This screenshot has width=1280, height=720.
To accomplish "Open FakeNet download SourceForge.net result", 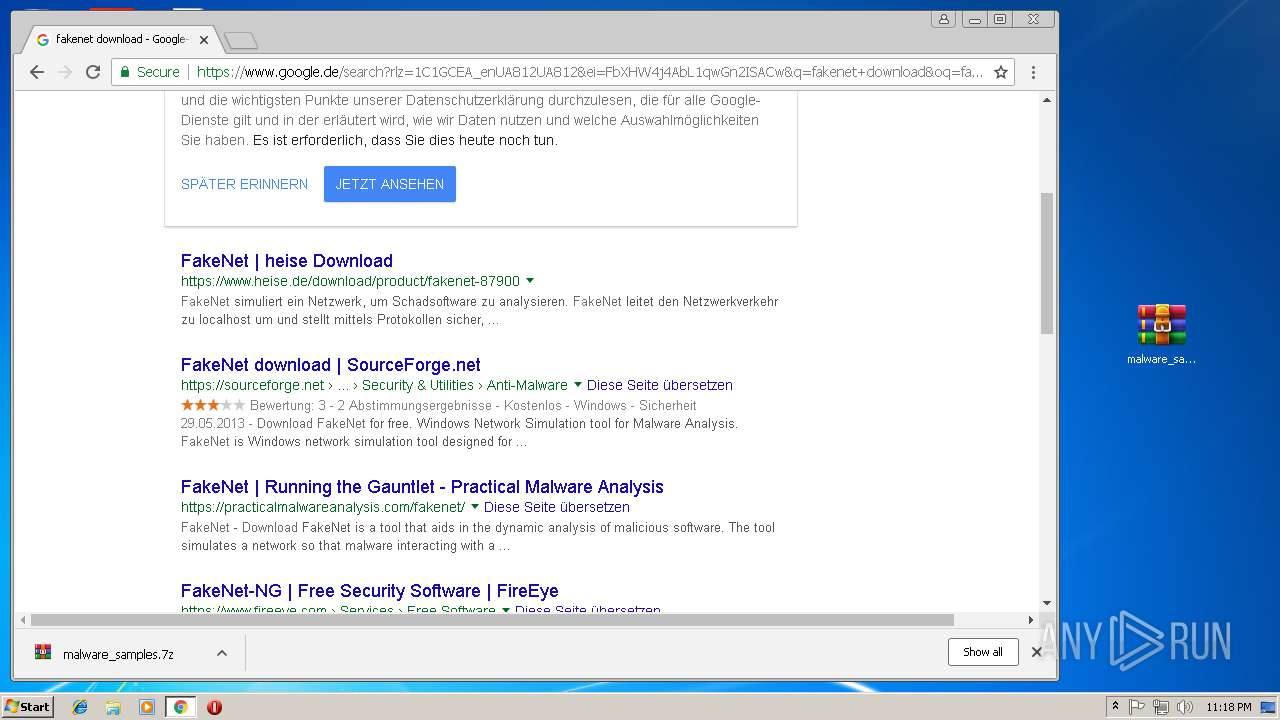I will [x=331, y=365].
